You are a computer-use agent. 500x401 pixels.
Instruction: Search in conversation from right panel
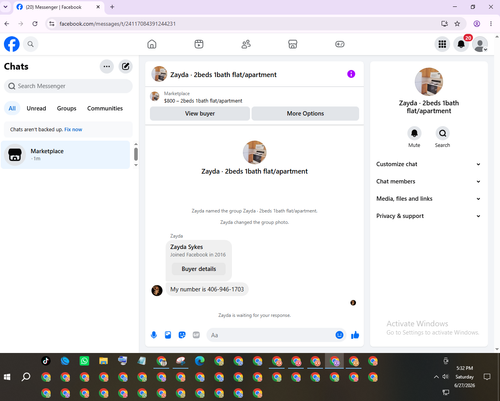[442, 133]
